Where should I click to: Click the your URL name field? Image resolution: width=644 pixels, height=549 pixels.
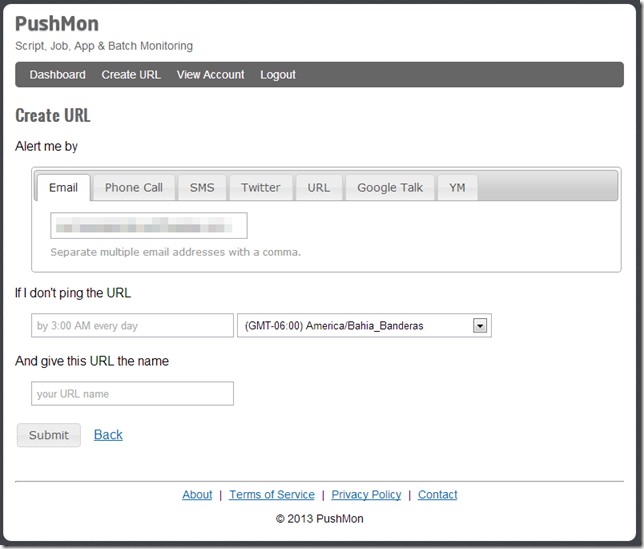pos(132,393)
